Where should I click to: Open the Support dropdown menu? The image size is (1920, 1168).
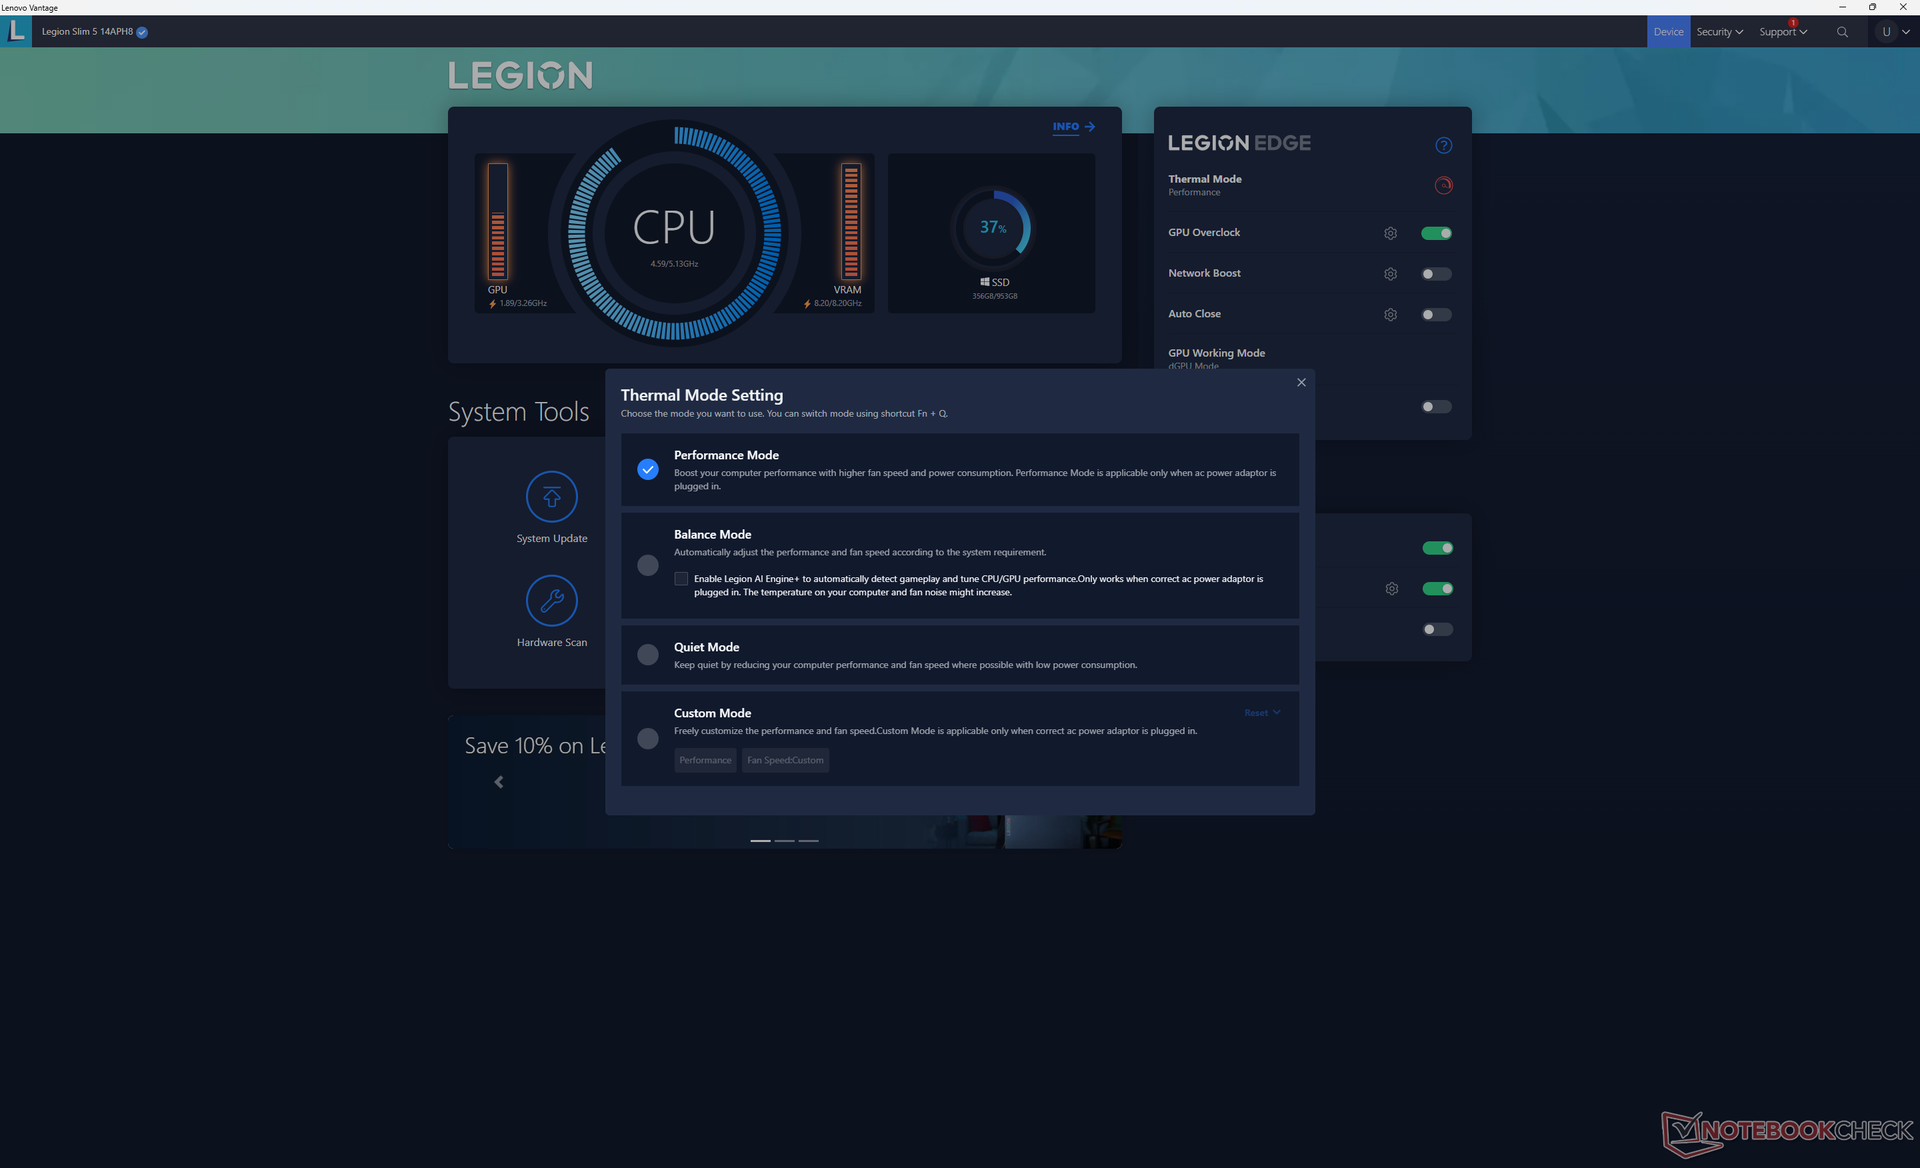tap(1783, 32)
